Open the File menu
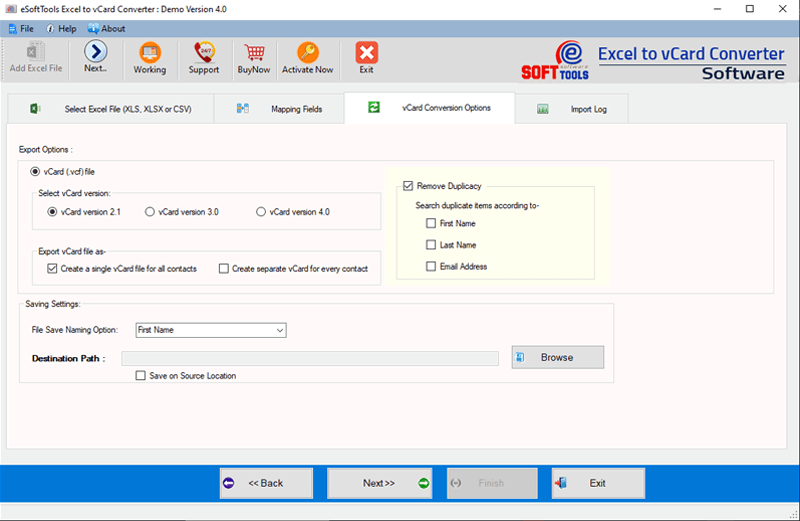The image size is (800, 521). 21,29
